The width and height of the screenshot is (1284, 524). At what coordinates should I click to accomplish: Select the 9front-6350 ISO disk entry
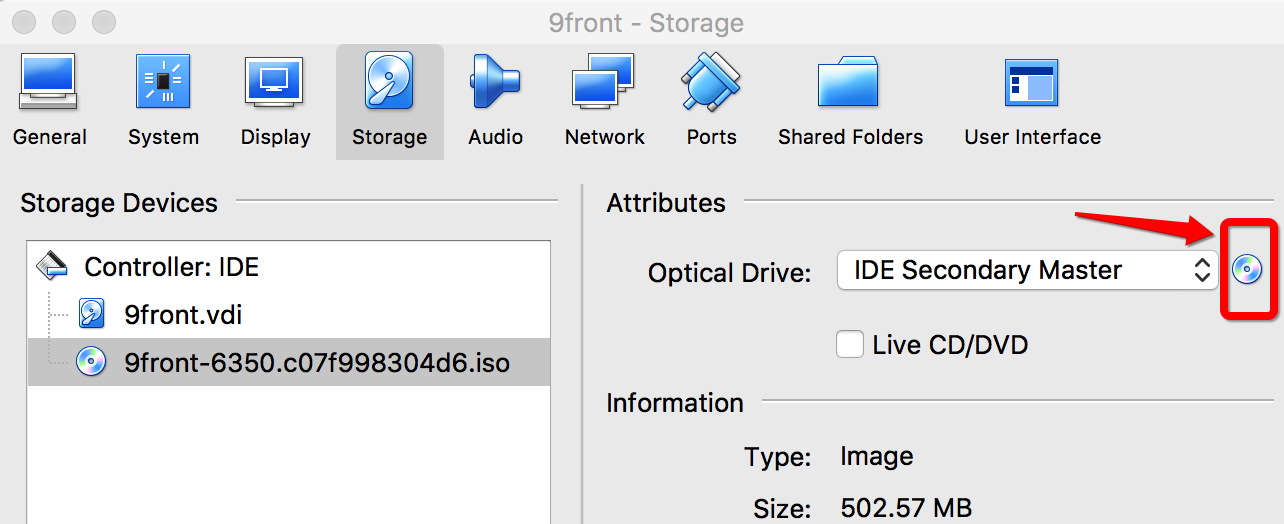click(316, 362)
